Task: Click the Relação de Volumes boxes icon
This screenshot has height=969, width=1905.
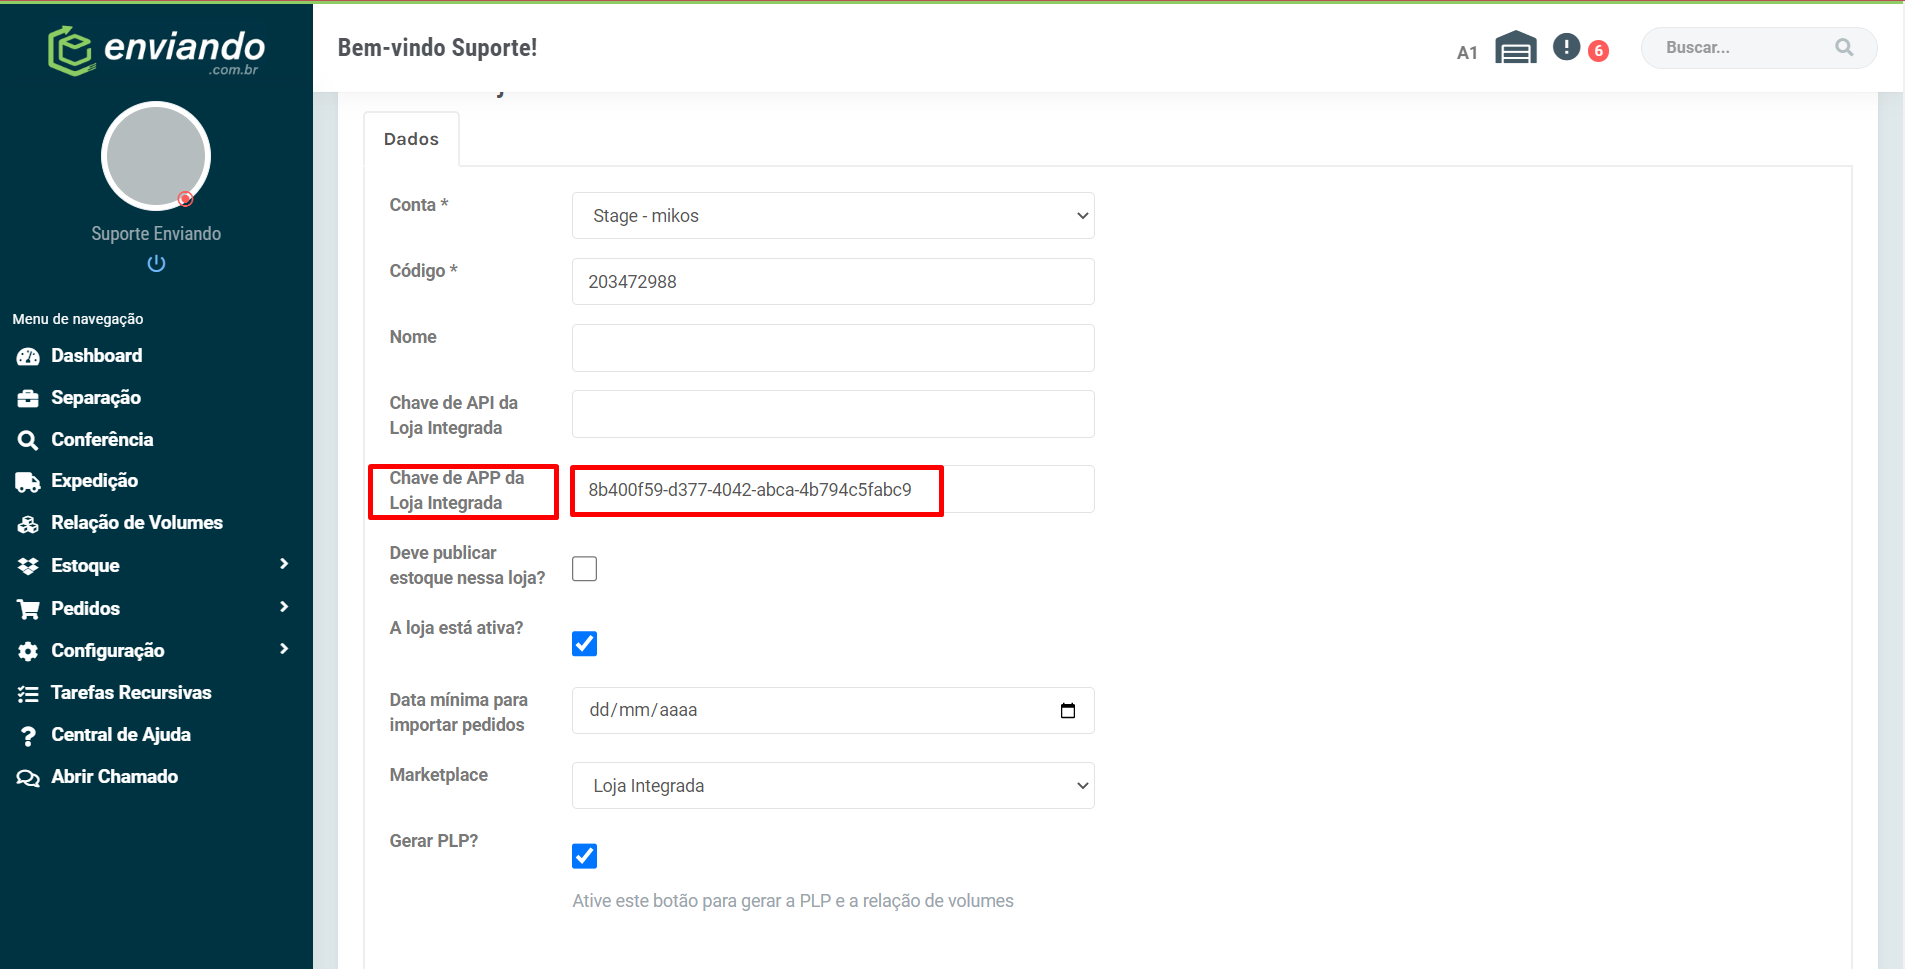Action: pyautogui.click(x=28, y=524)
